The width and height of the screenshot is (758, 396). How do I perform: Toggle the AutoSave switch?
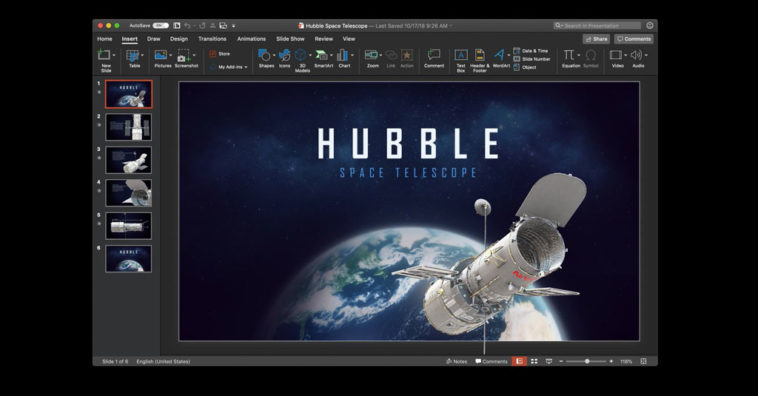pos(160,26)
